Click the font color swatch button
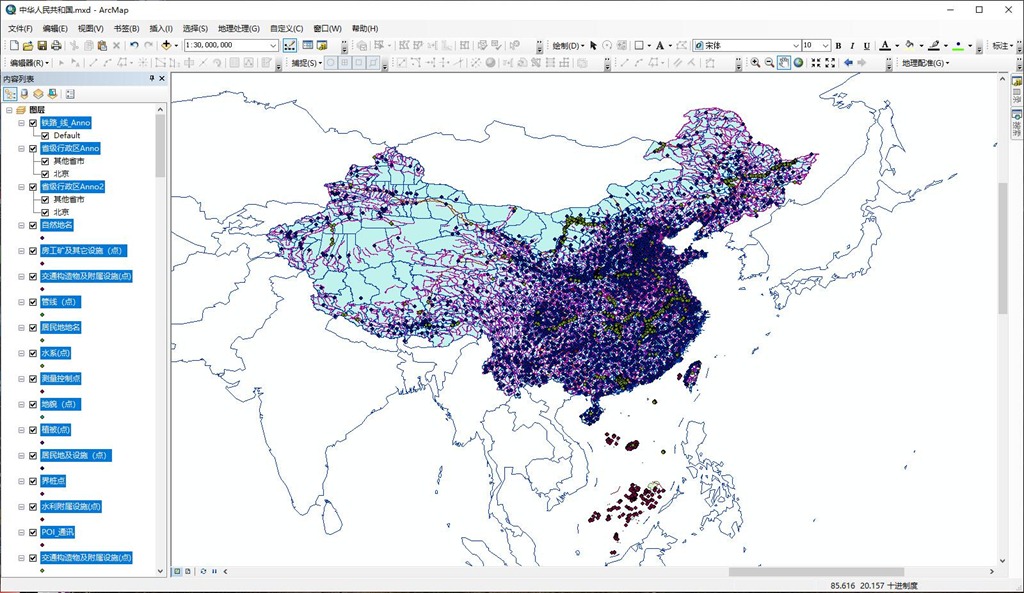Screen dimensions: 1024x593 click(x=886, y=45)
